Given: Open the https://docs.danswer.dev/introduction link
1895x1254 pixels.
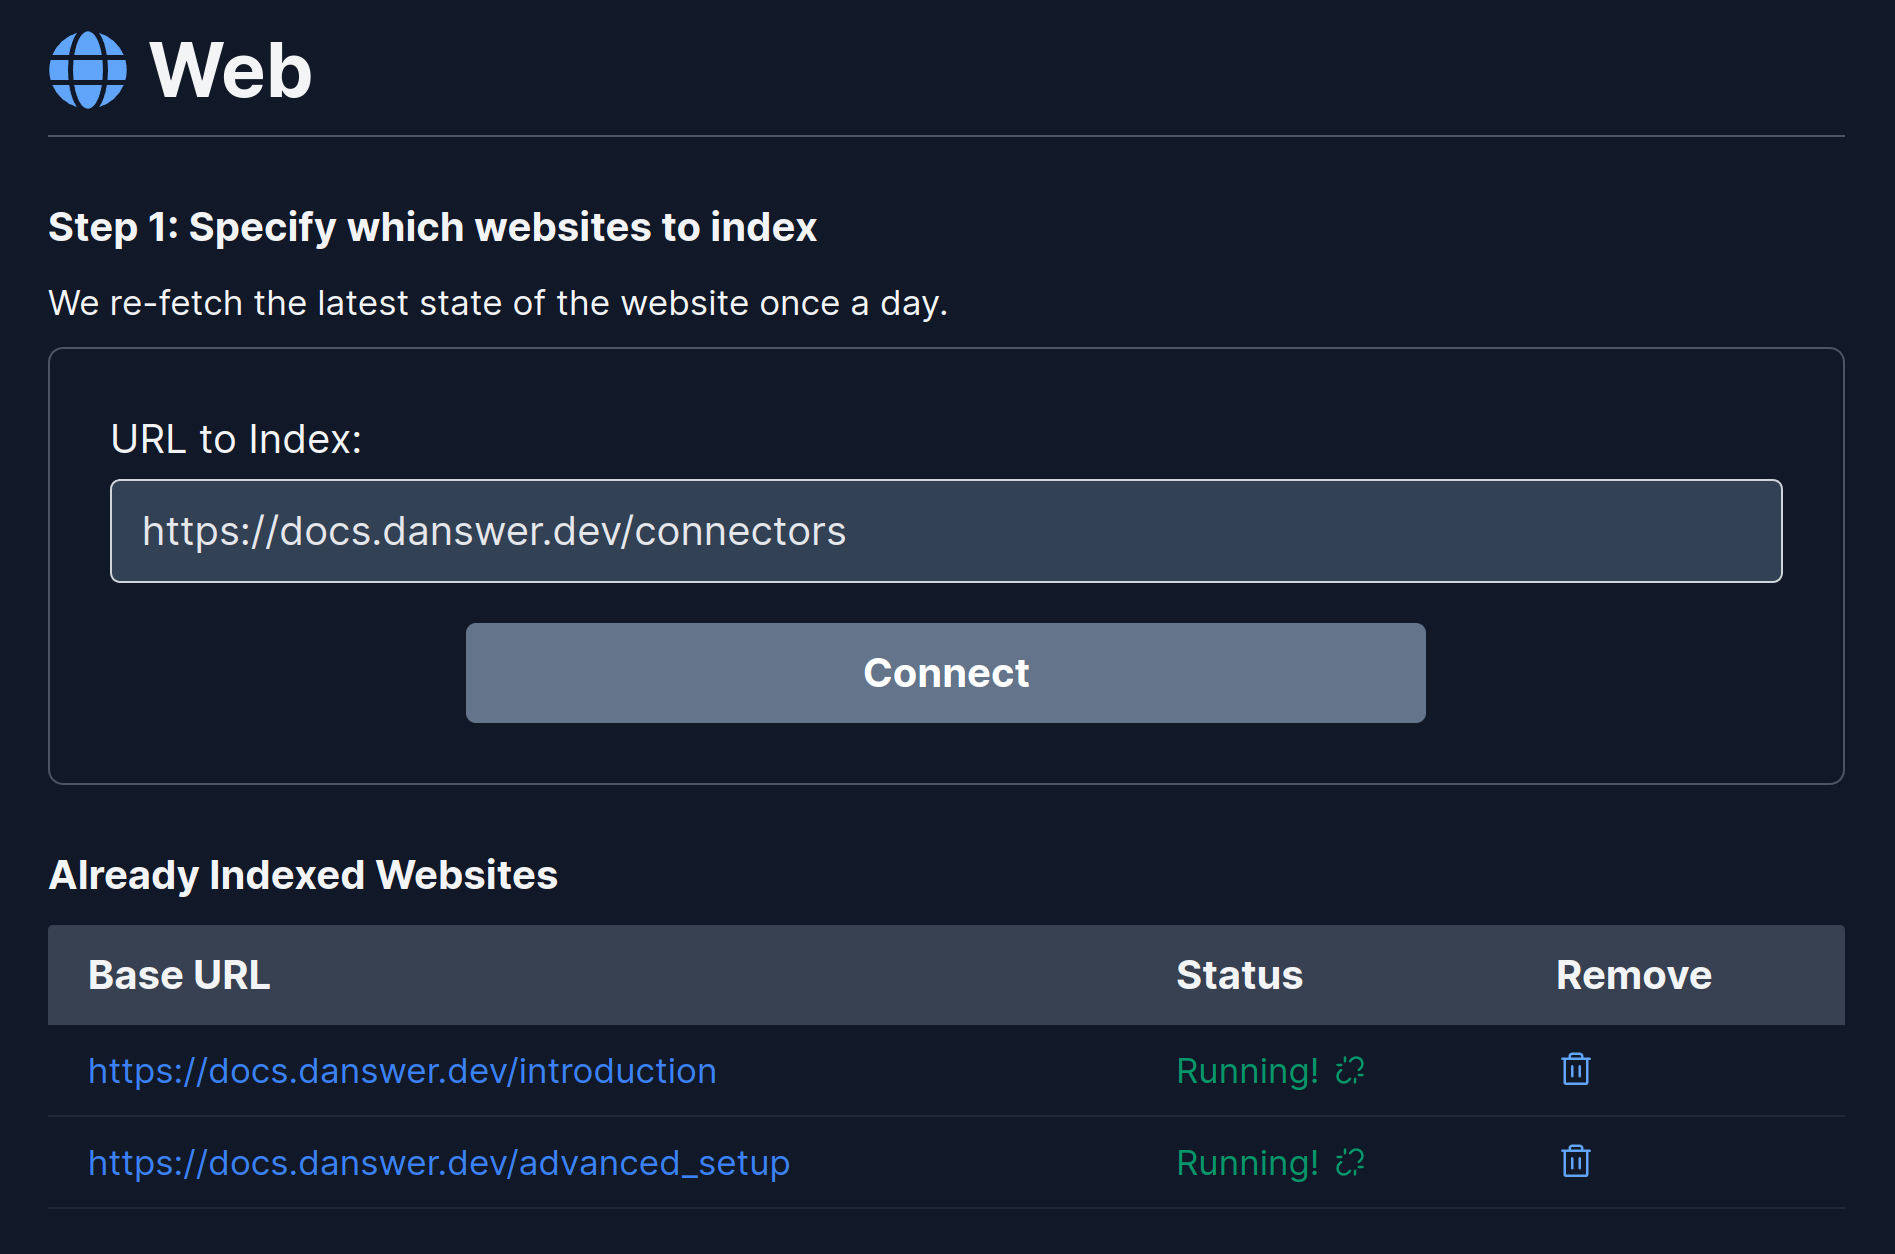Looking at the screenshot, I should [402, 1071].
